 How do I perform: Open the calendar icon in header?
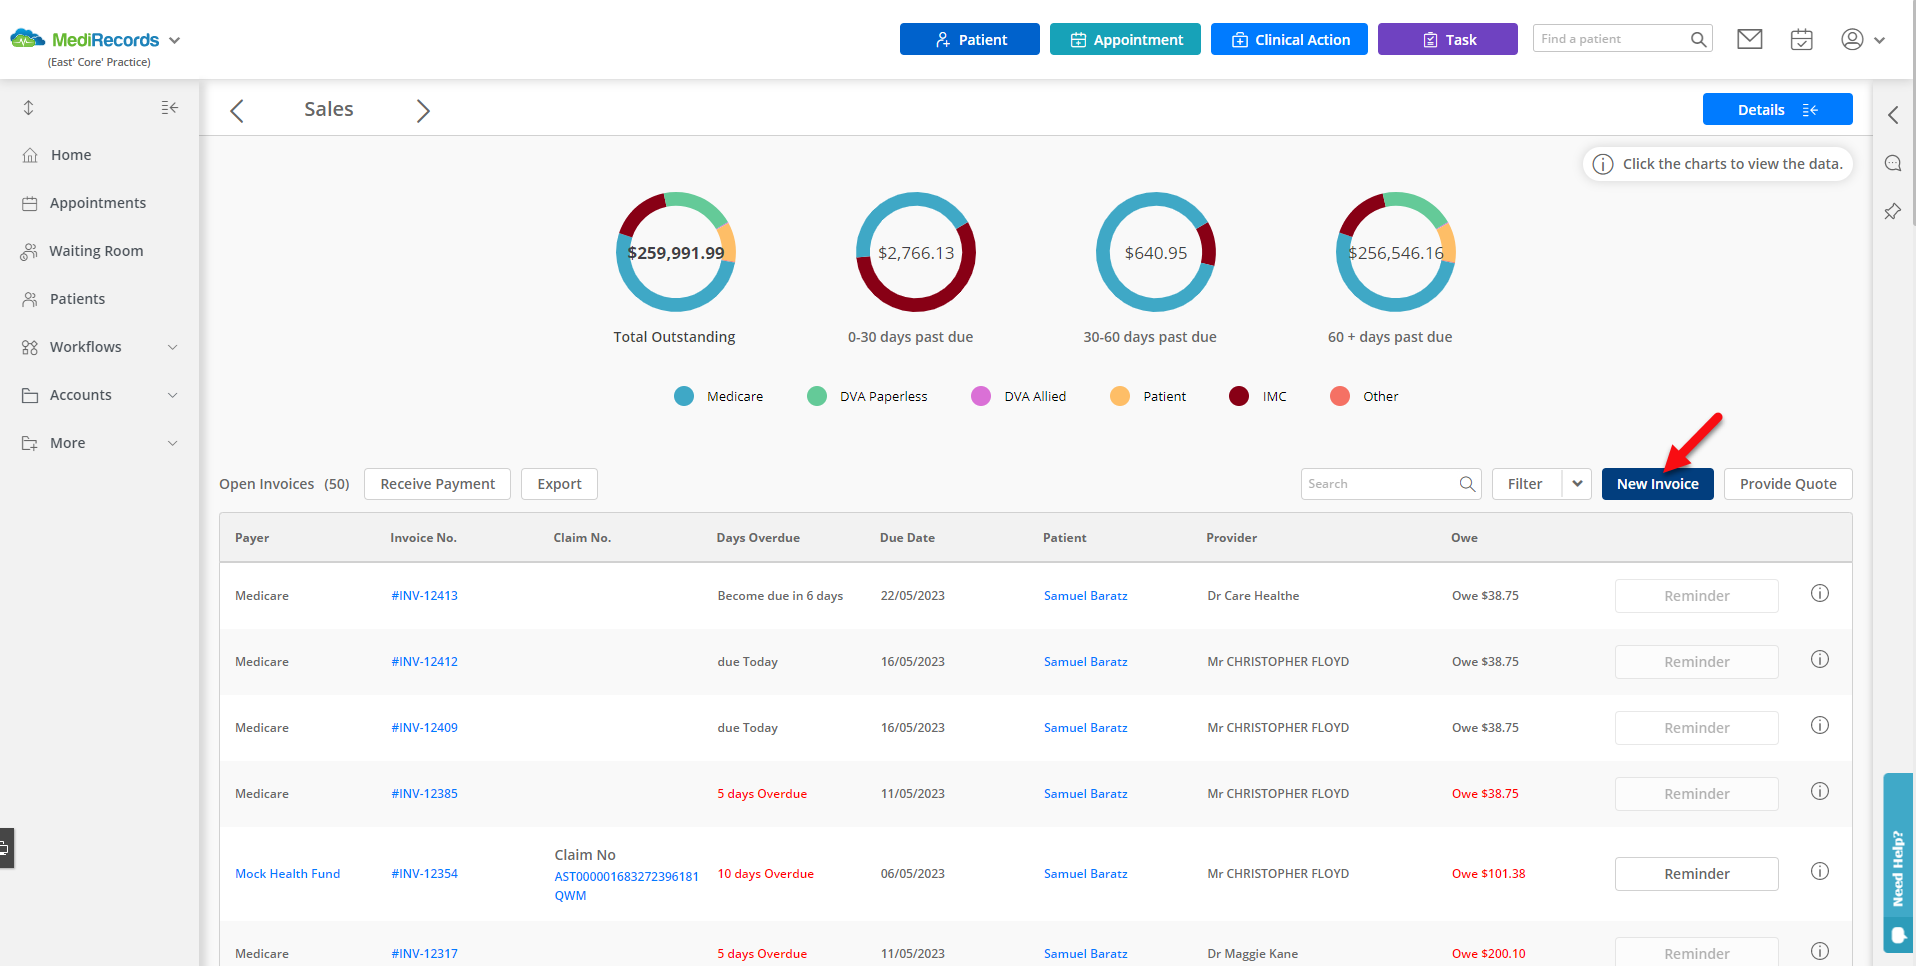click(x=1801, y=39)
